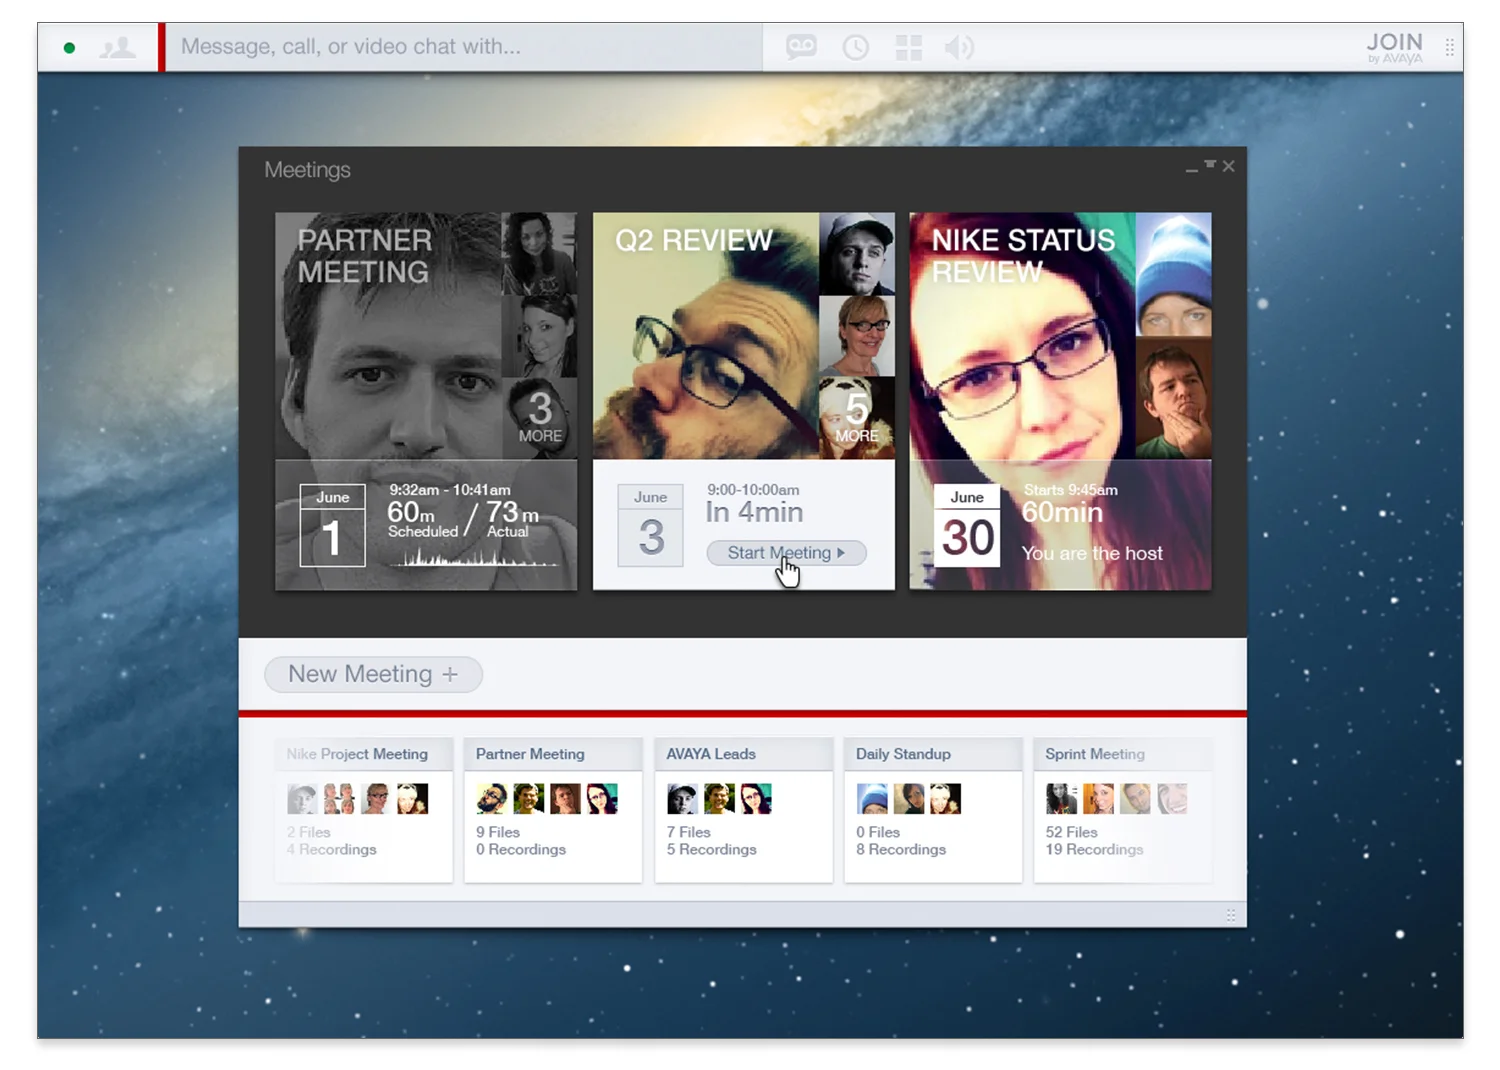Screen dimensions: 1500x1070
Task: Minimize the Meetings window
Action: 1191,168
